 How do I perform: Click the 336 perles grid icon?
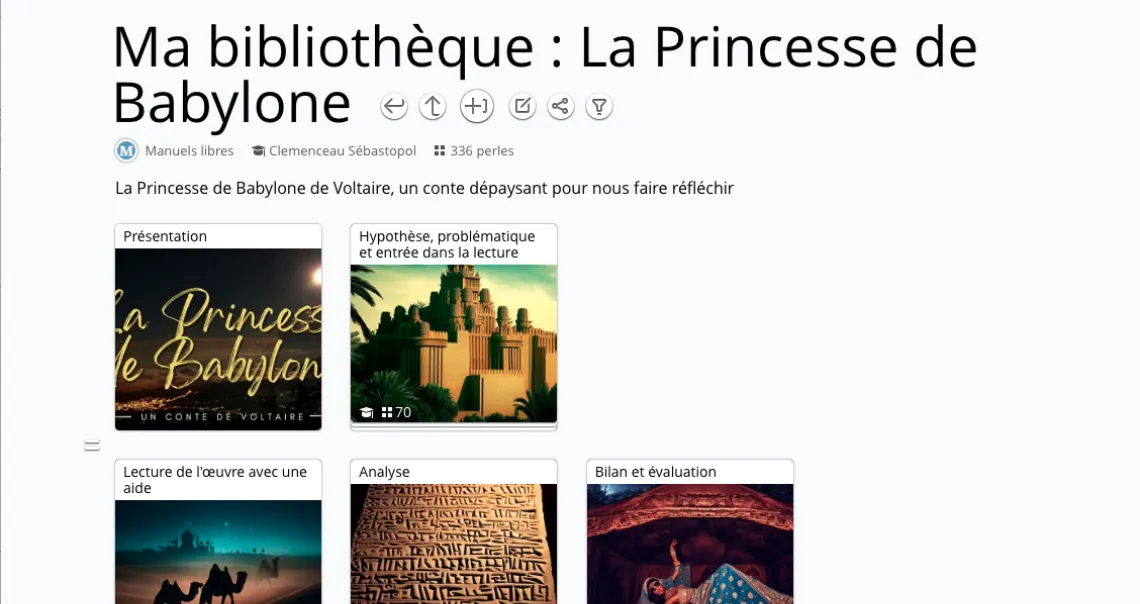(x=439, y=150)
